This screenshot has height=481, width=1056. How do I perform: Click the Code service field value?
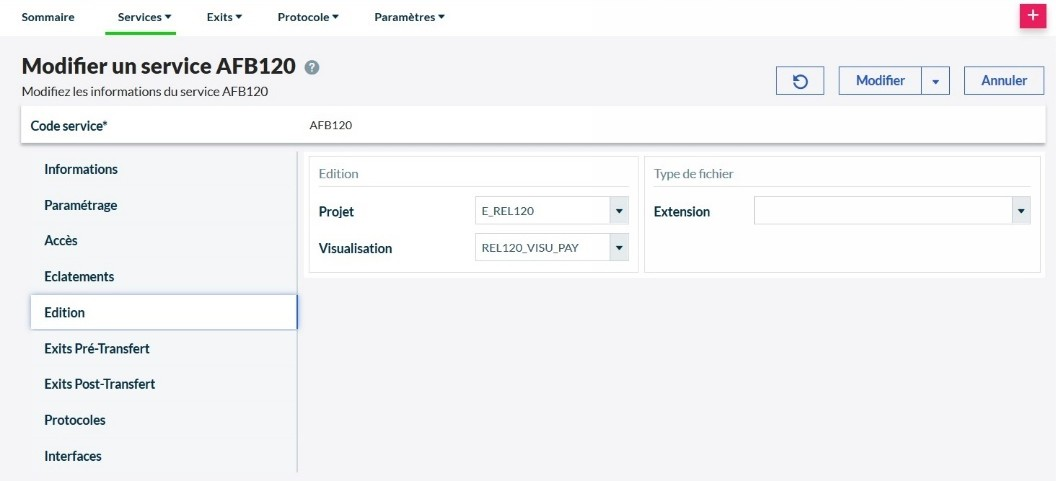(331, 126)
